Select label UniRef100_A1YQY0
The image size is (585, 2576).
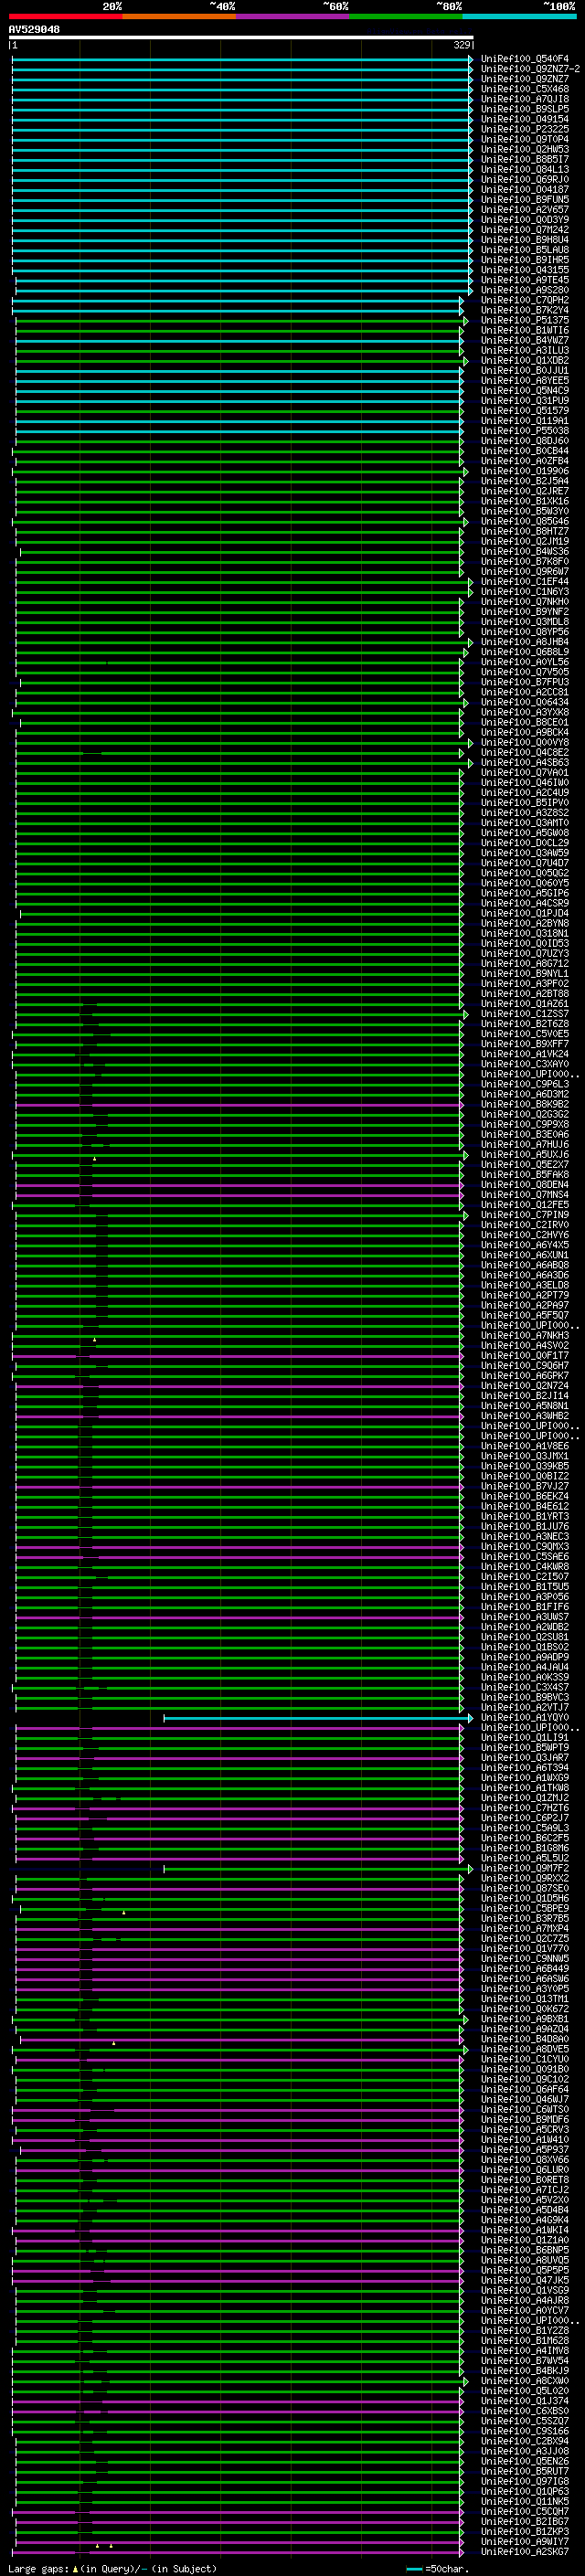point(524,1718)
